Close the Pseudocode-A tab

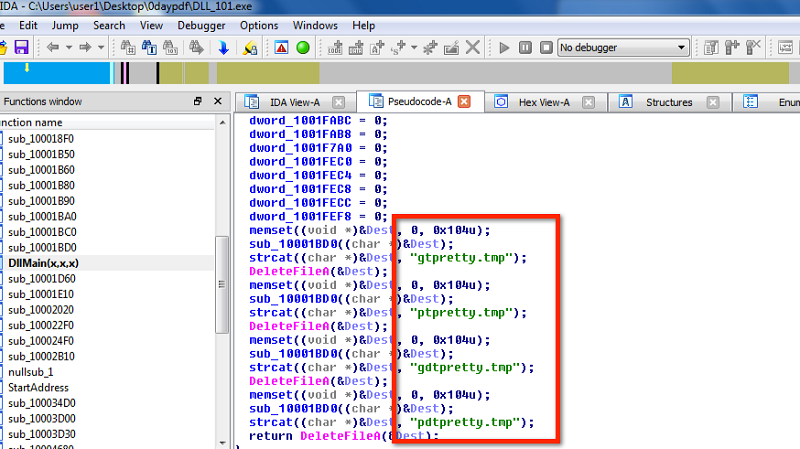[x=464, y=102]
